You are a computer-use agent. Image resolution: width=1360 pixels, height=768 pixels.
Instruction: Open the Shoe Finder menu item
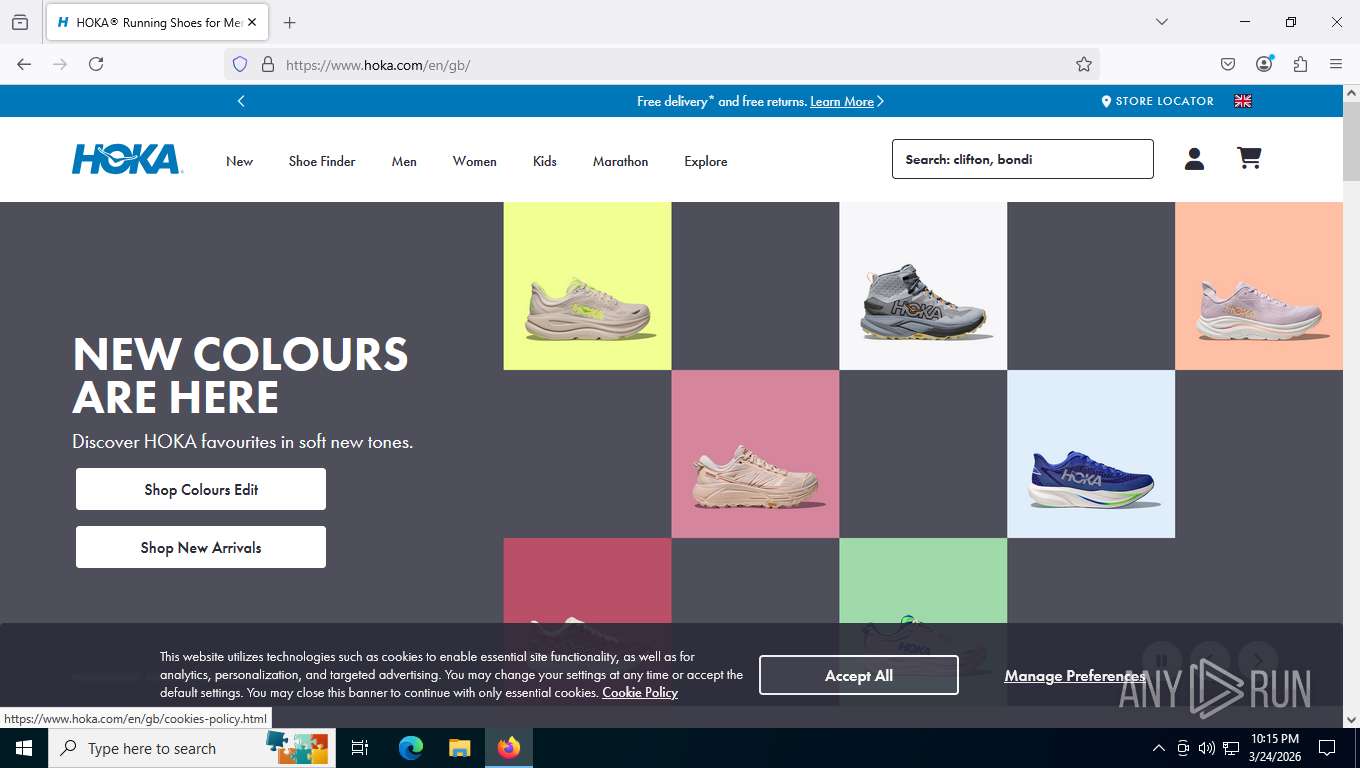[x=322, y=161]
